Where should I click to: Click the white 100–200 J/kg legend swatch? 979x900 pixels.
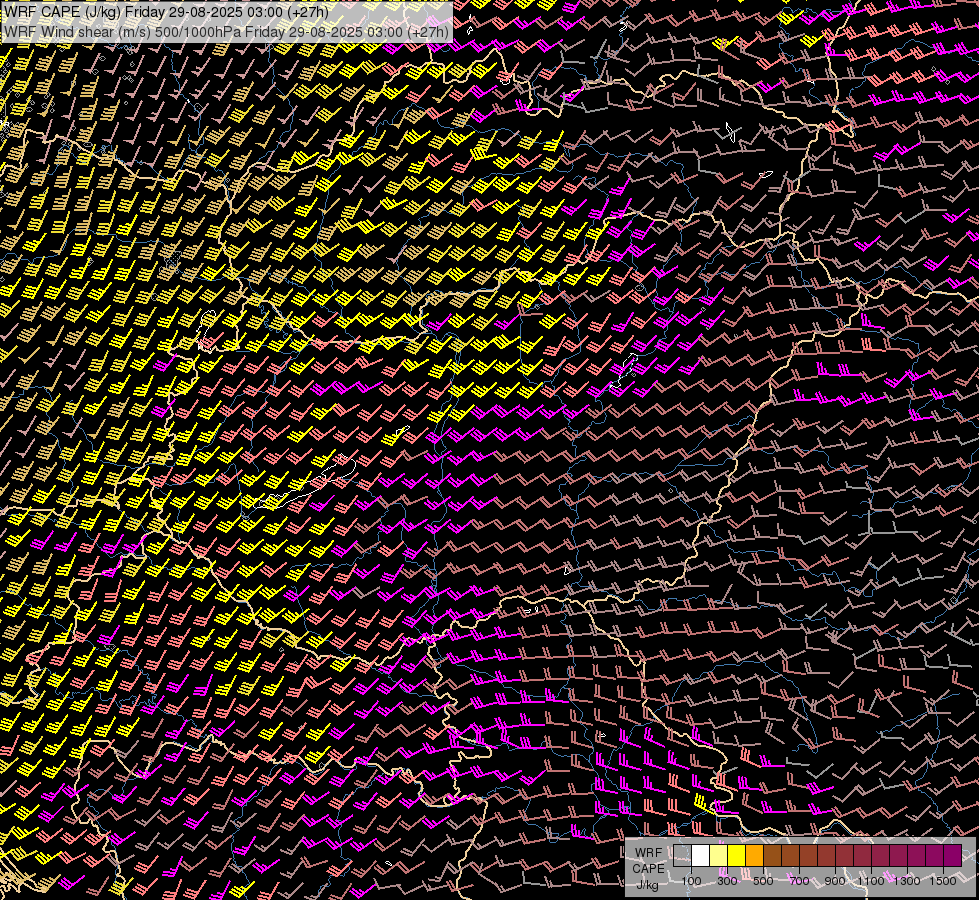coord(701,855)
